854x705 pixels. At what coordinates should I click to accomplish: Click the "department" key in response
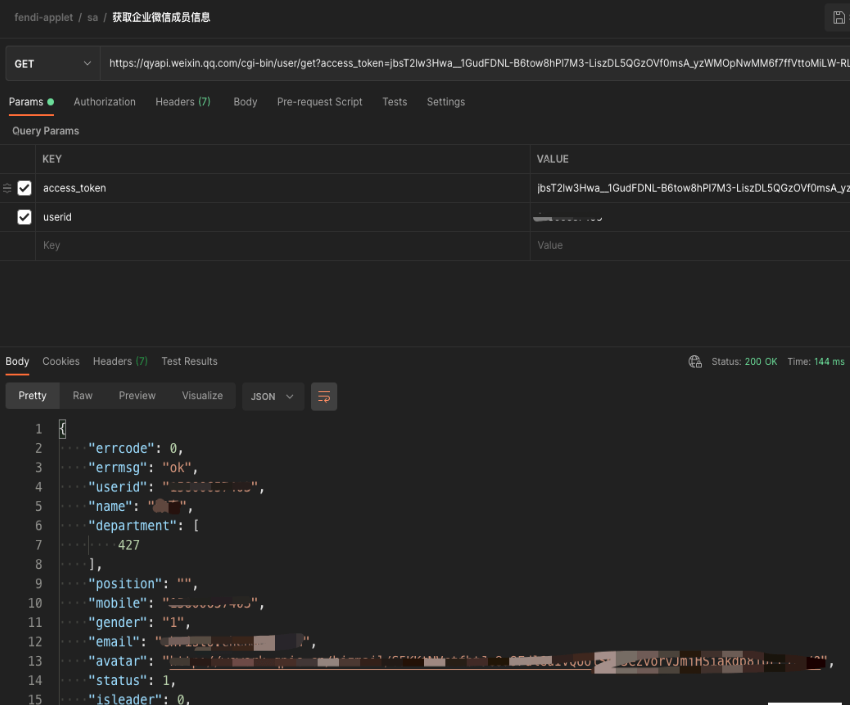tap(132, 526)
